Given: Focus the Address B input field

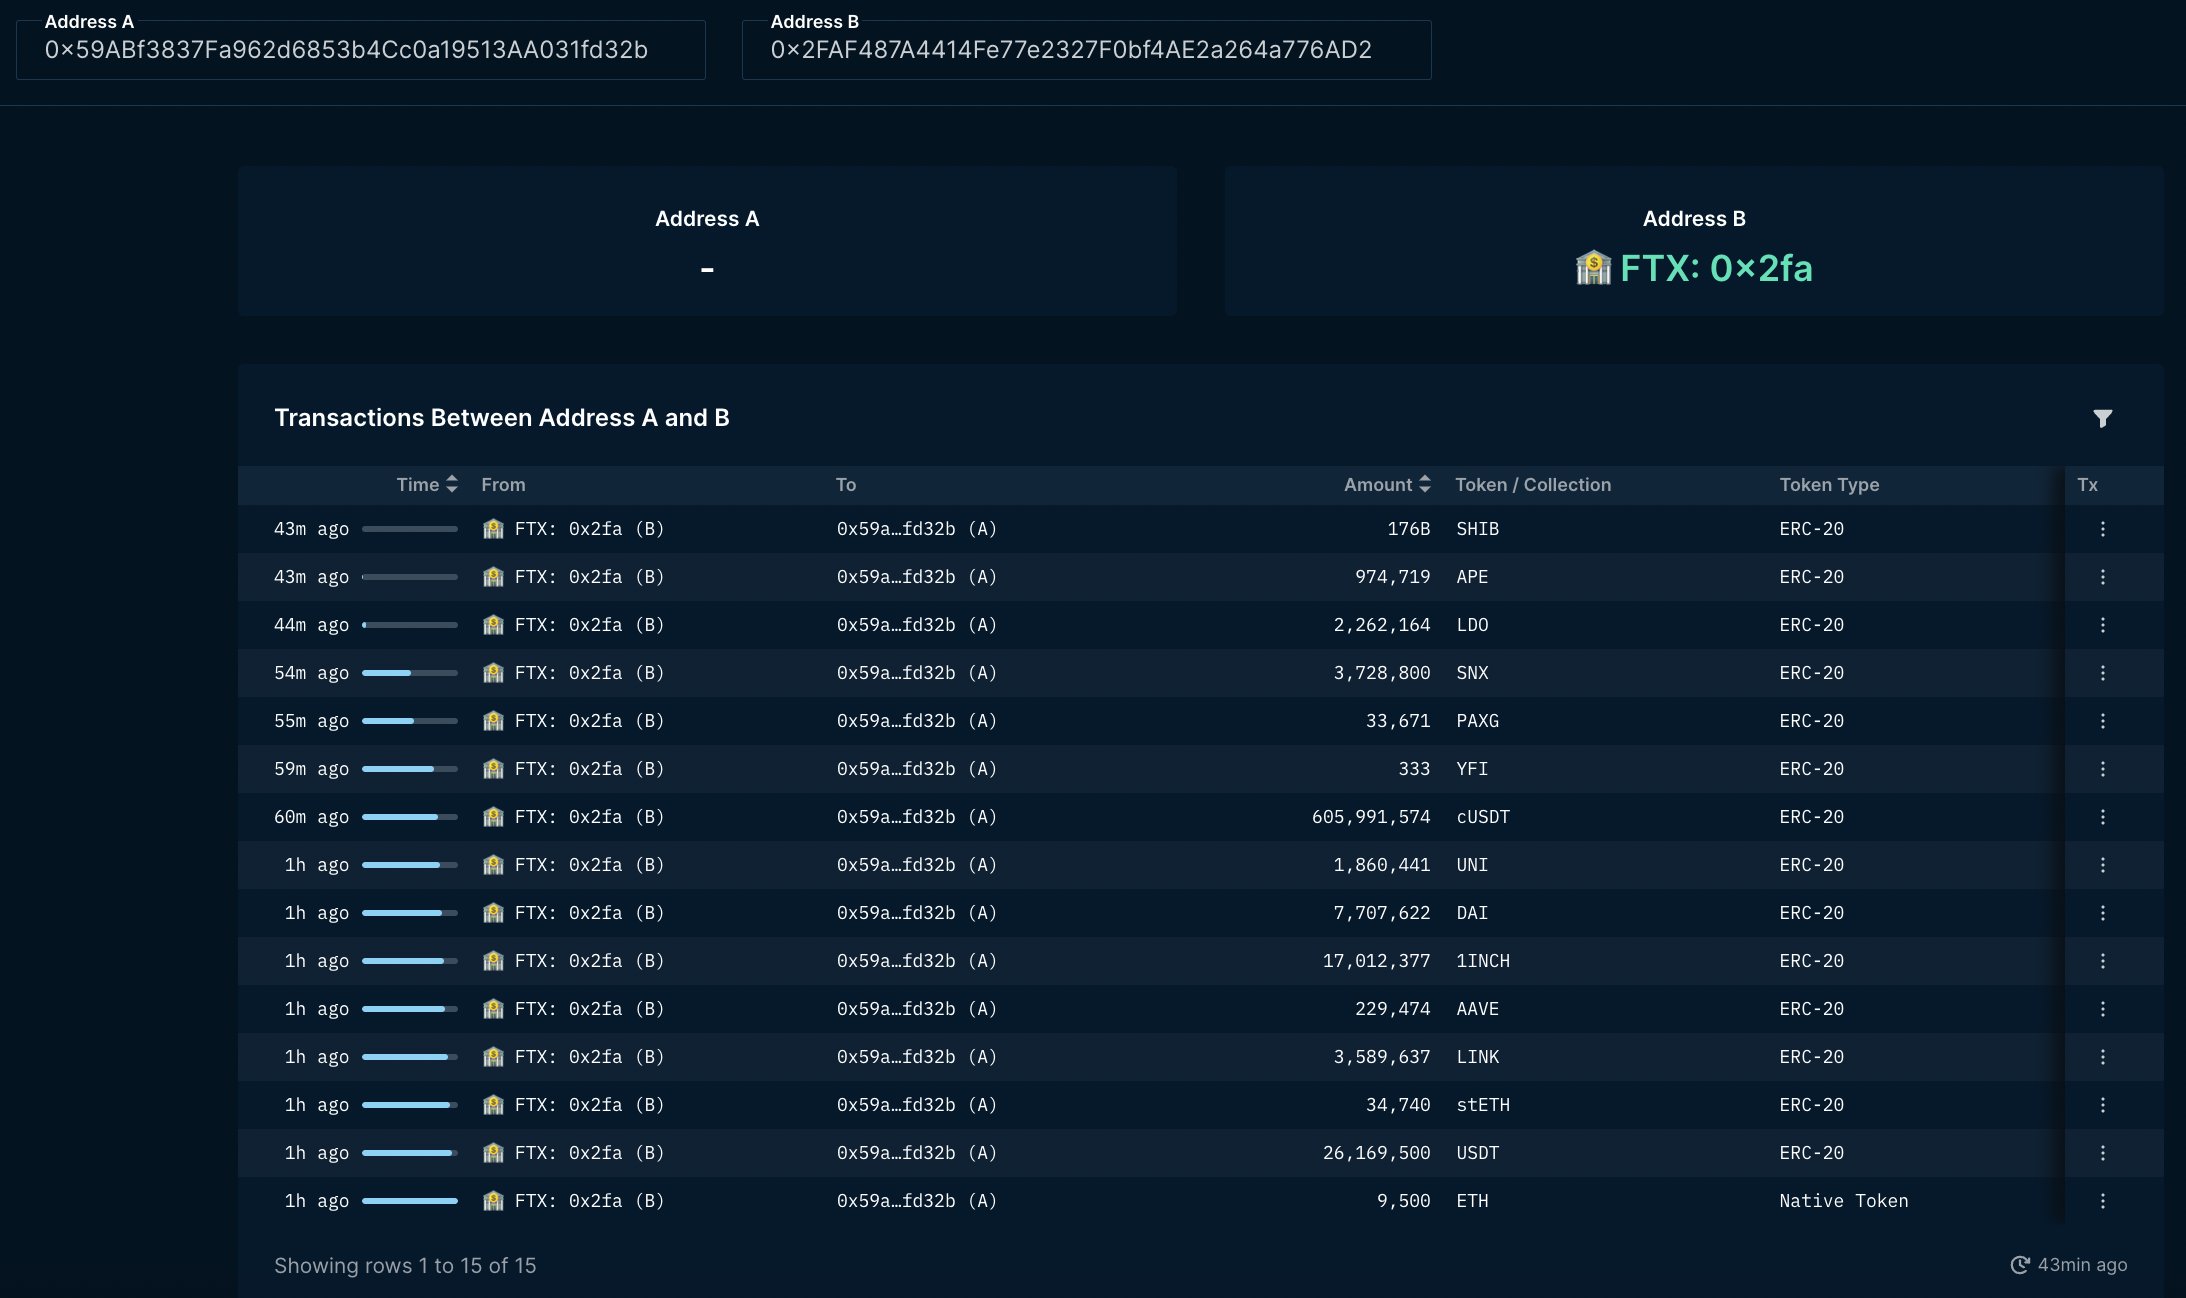Looking at the screenshot, I should coord(1086,50).
